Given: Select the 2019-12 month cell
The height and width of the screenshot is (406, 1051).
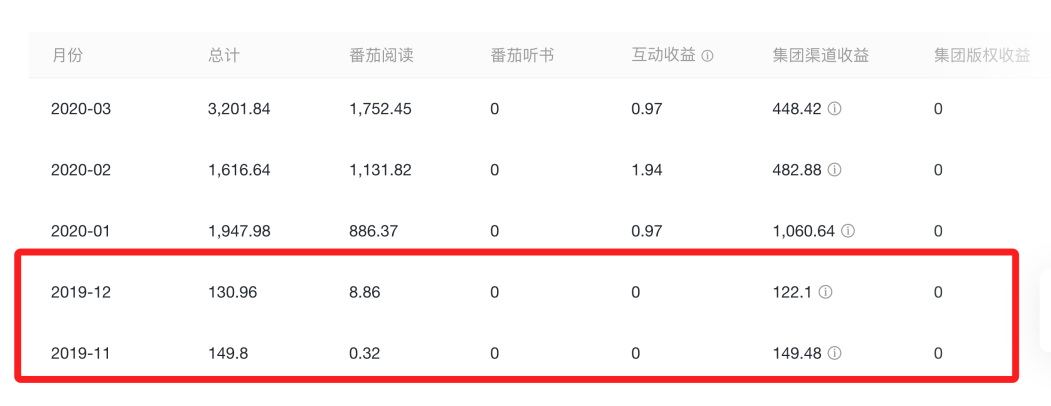Looking at the screenshot, I should (80, 292).
